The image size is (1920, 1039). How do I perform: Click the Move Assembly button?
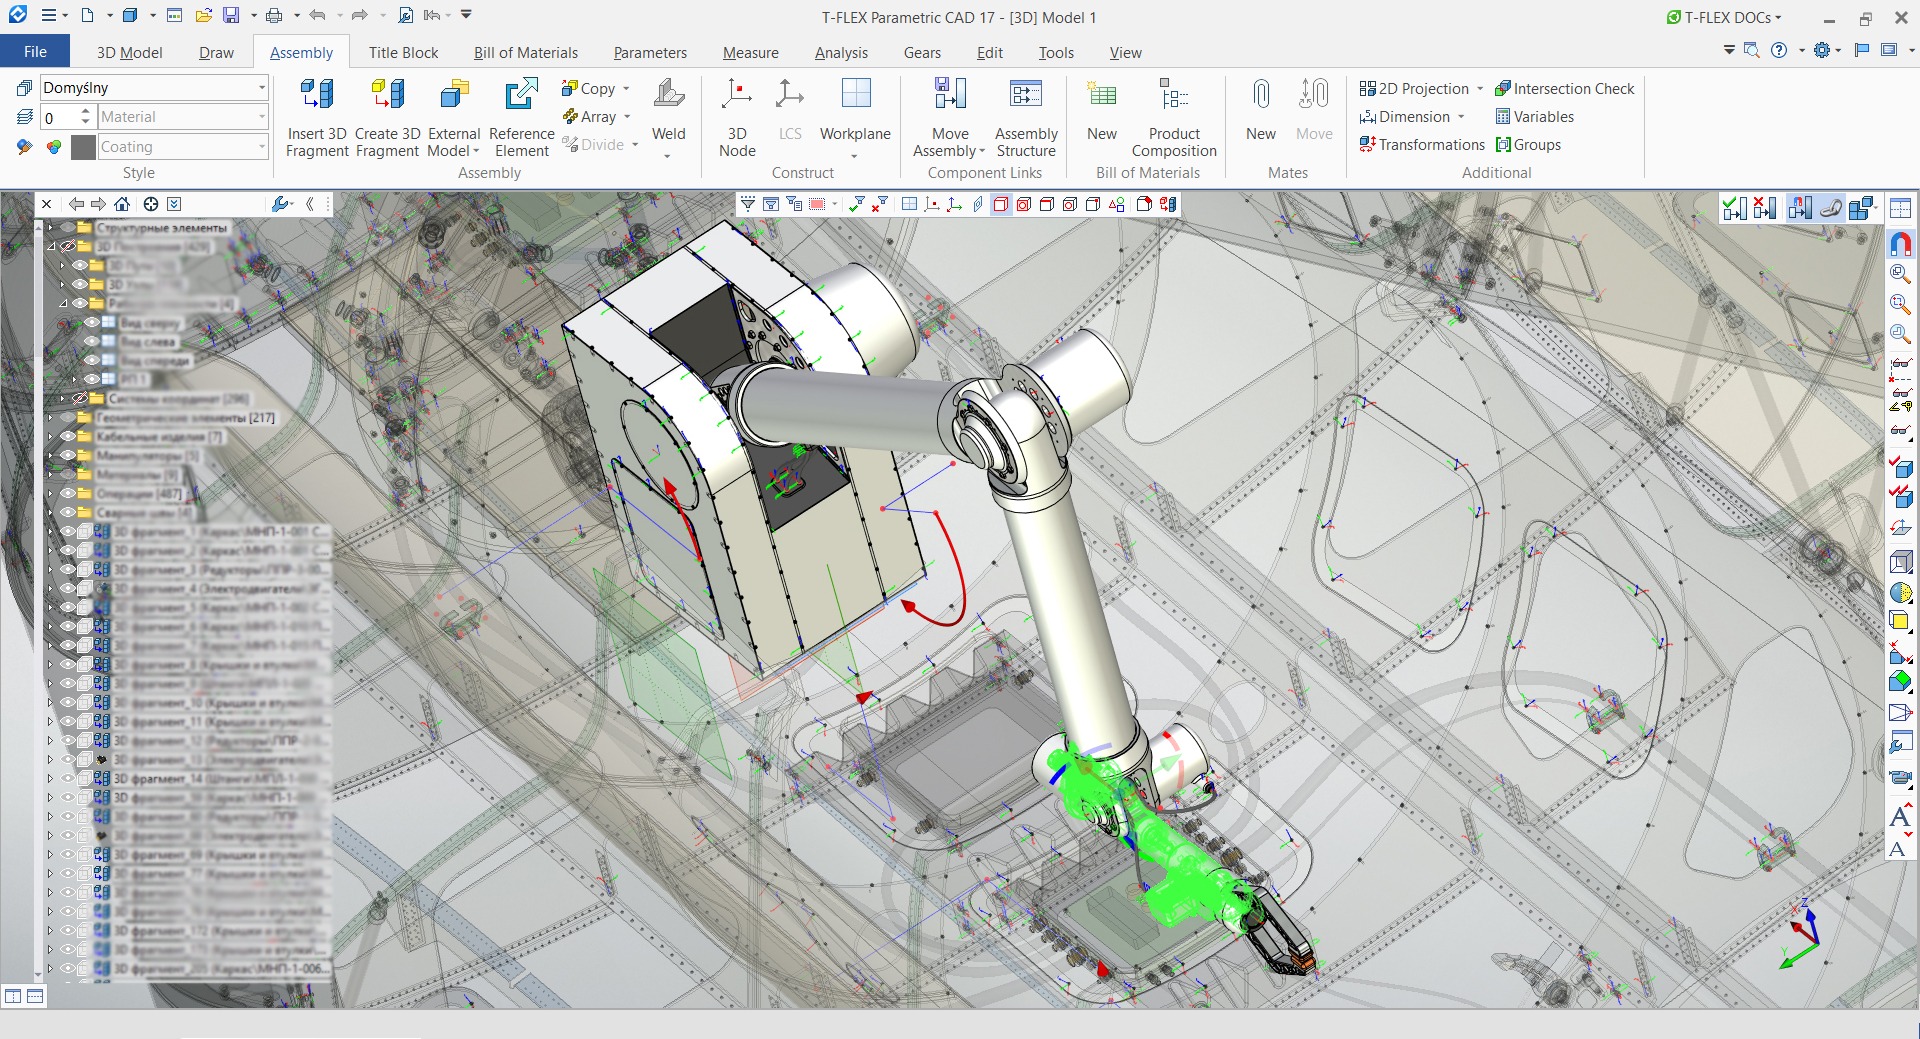point(949,115)
